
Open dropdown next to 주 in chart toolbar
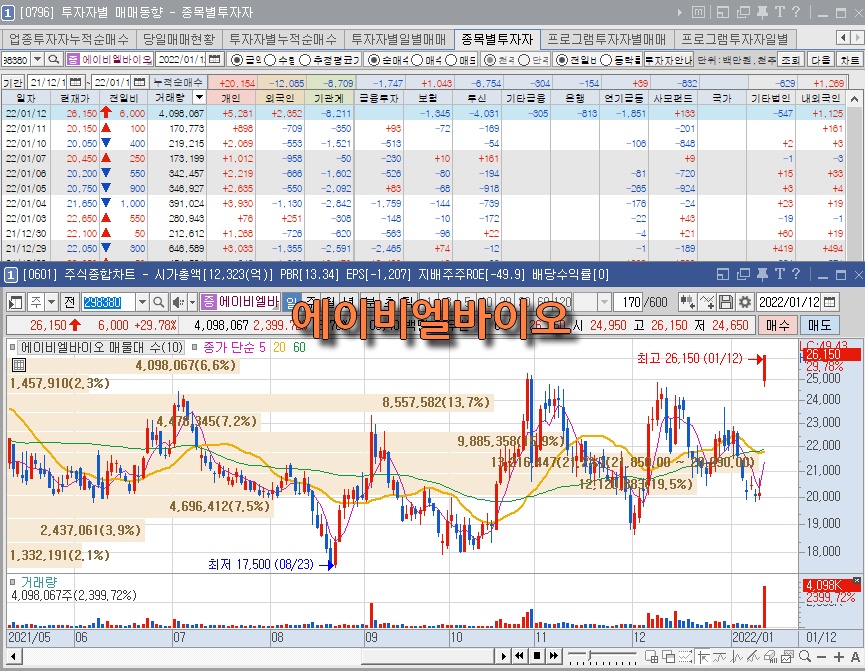pyautogui.click(x=51, y=302)
